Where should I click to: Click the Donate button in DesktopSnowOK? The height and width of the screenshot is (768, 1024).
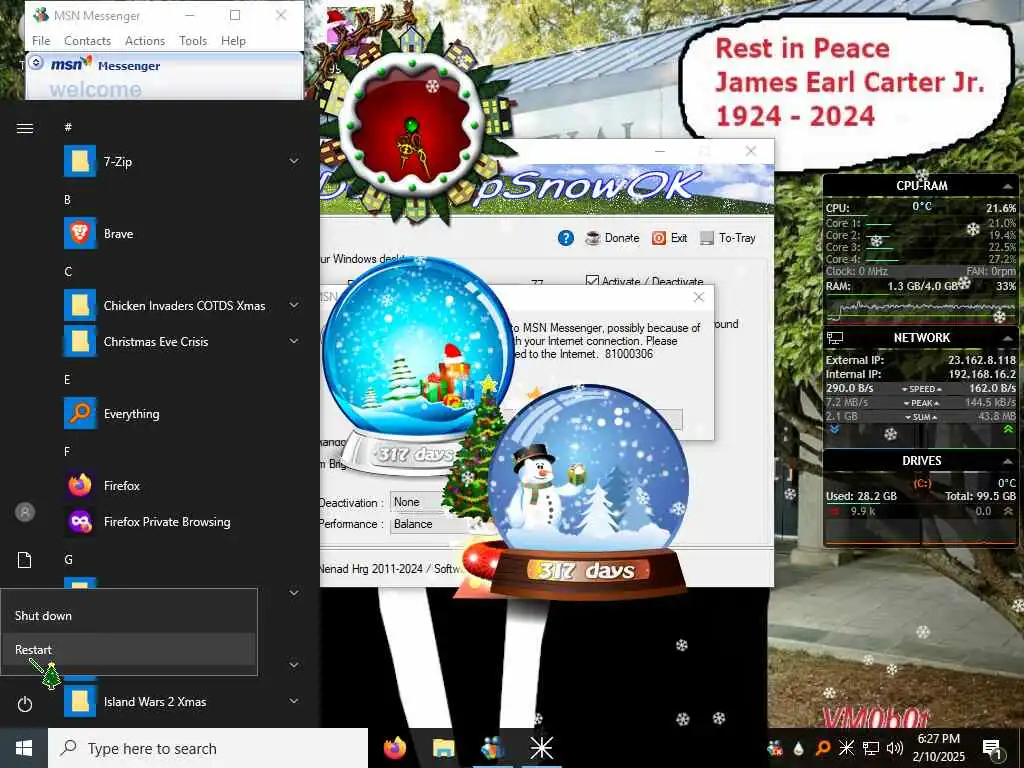pyautogui.click(x=613, y=238)
